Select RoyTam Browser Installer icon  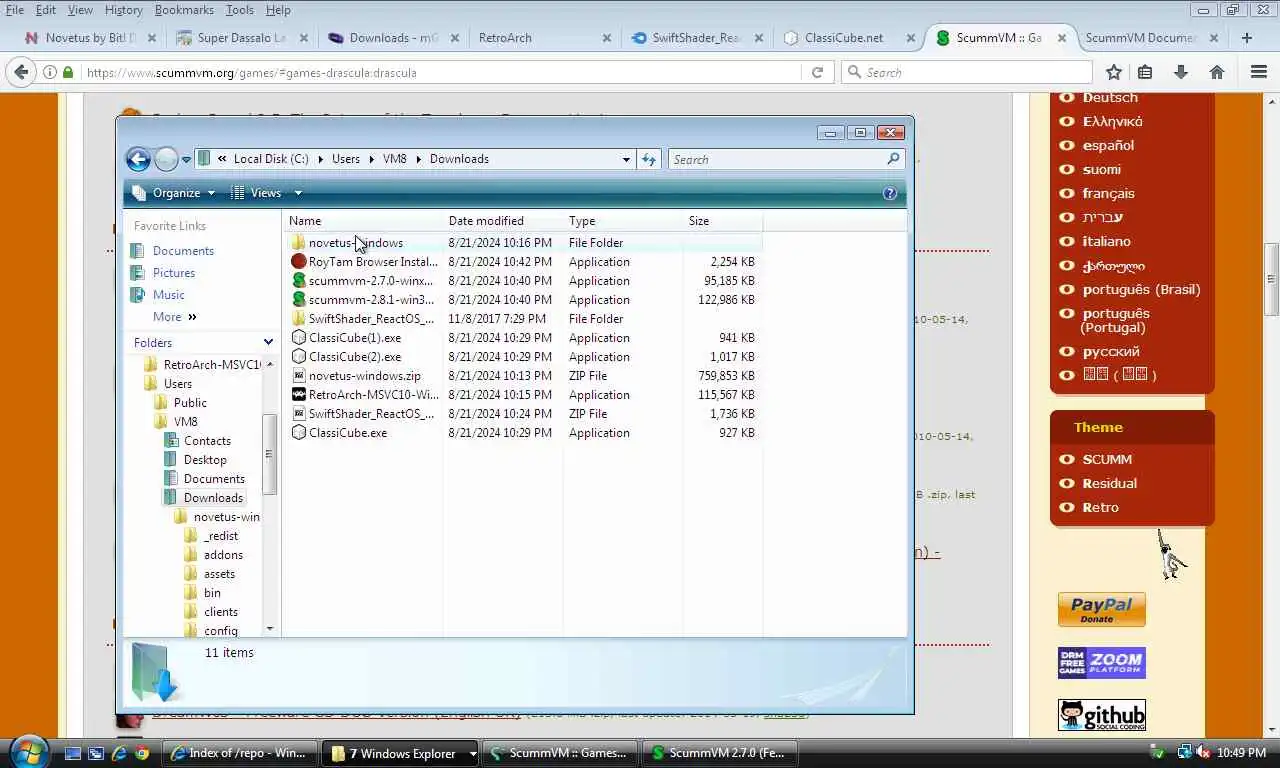(x=298, y=262)
